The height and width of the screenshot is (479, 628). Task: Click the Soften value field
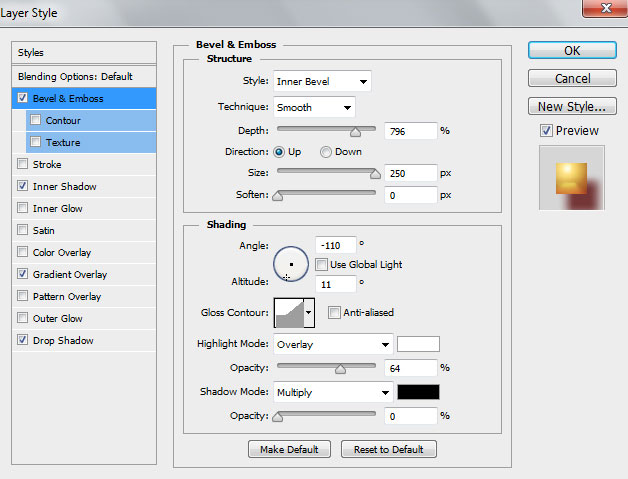411,195
